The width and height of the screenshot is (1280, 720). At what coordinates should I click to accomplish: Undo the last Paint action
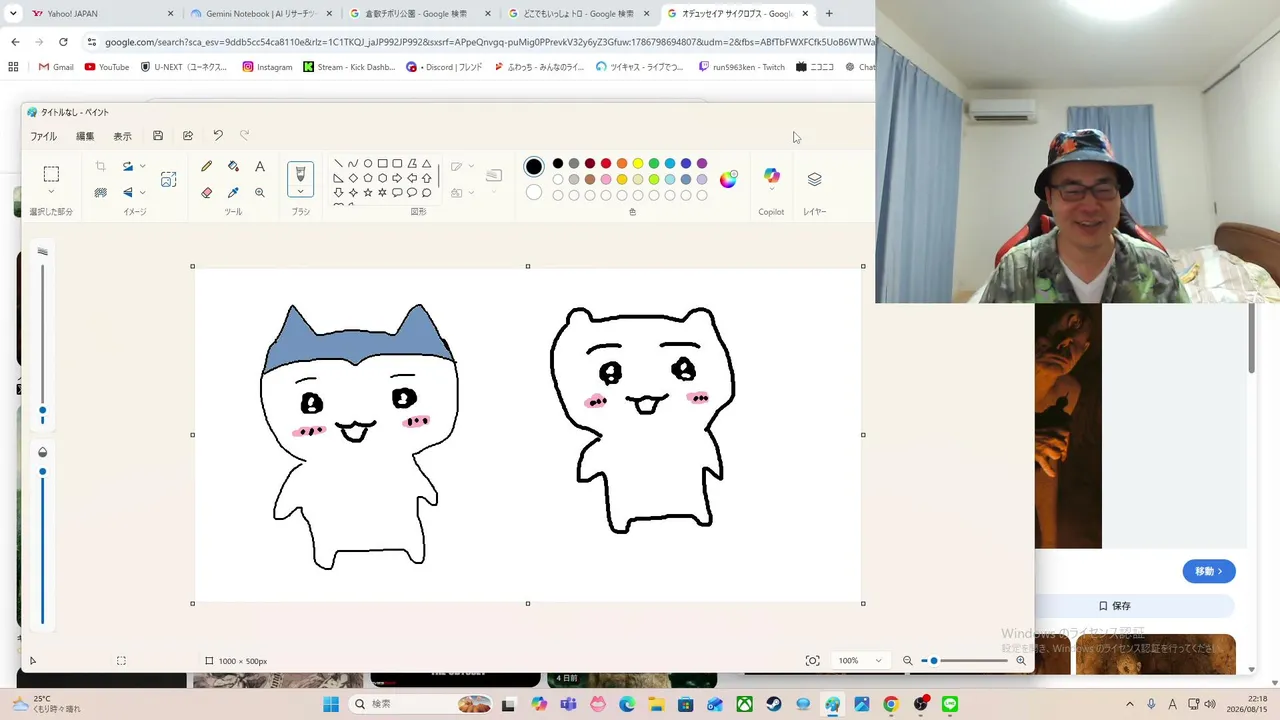(218, 136)
